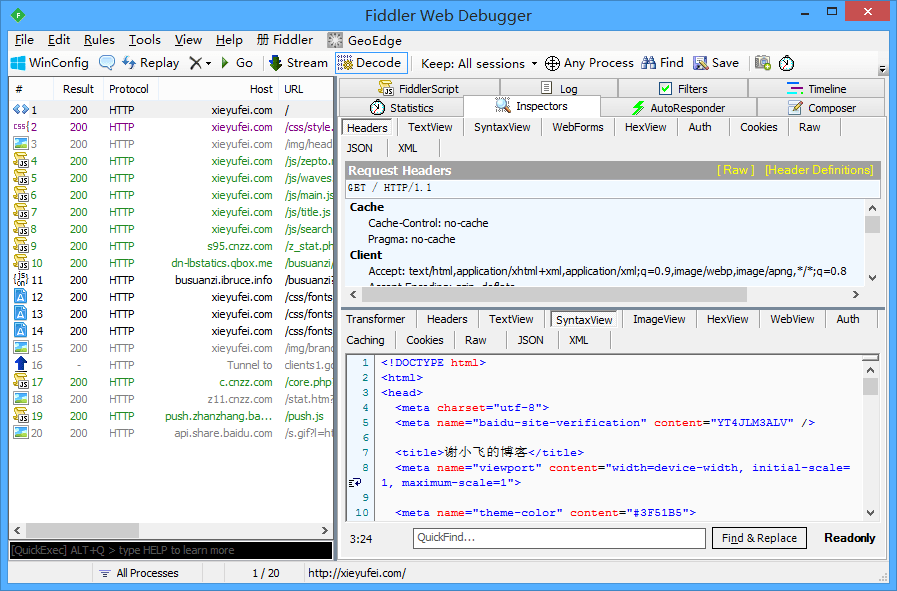Sort sessions by Result column

click(x=78, y=89)
